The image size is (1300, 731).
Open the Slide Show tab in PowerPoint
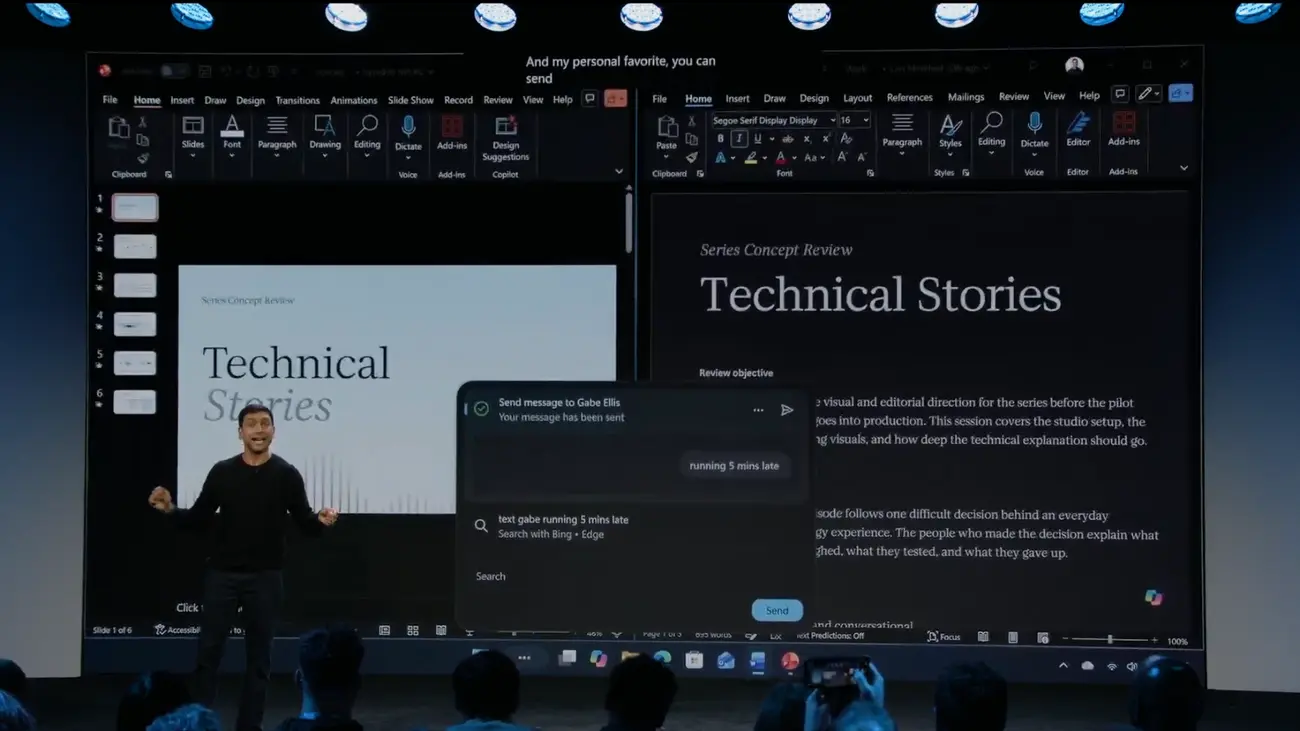pos(411,100)
